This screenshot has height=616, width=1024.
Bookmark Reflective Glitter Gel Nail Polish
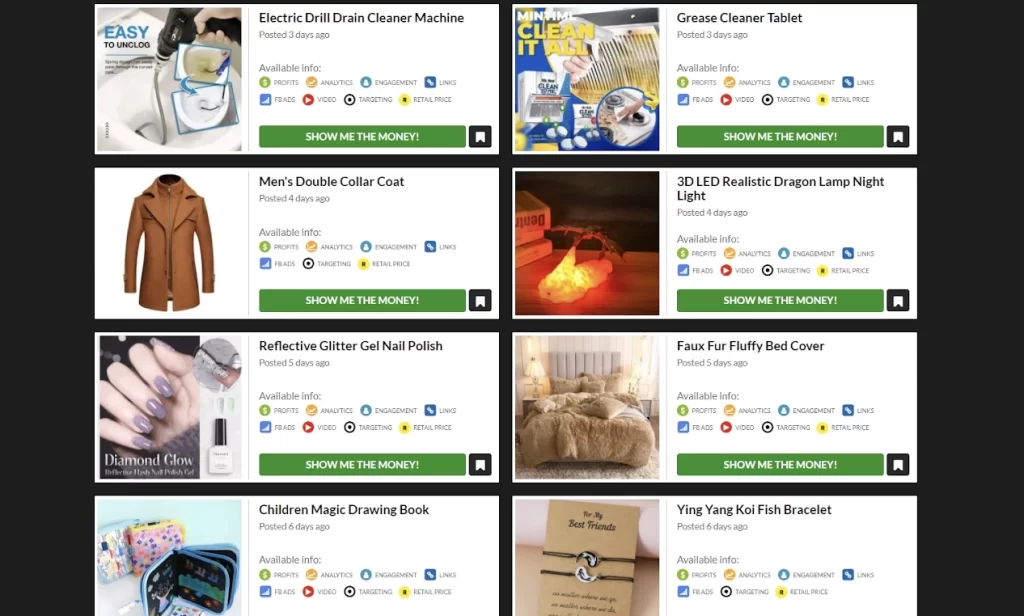pos(480,464)
